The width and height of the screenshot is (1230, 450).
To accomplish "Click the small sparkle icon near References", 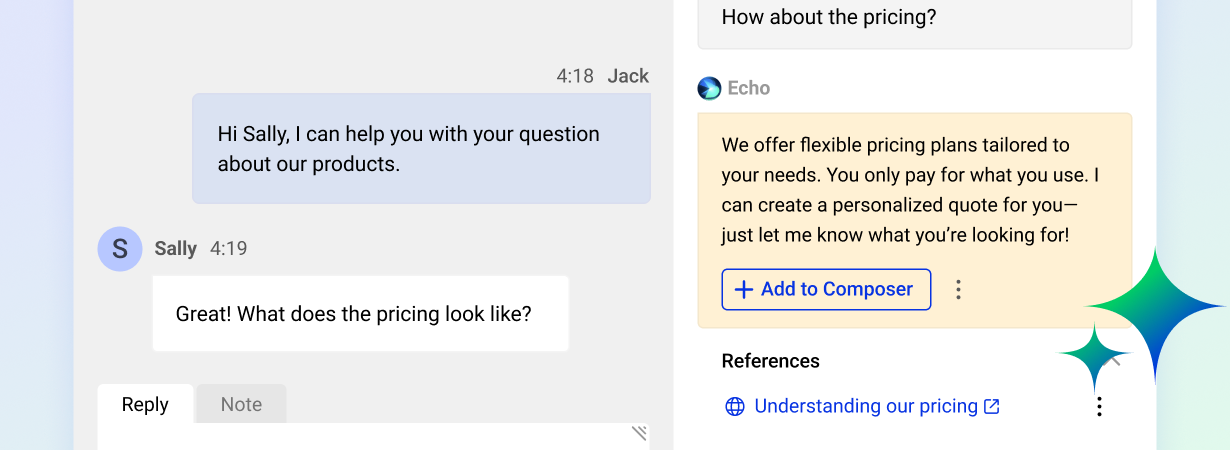I will tap(1094, 355).
